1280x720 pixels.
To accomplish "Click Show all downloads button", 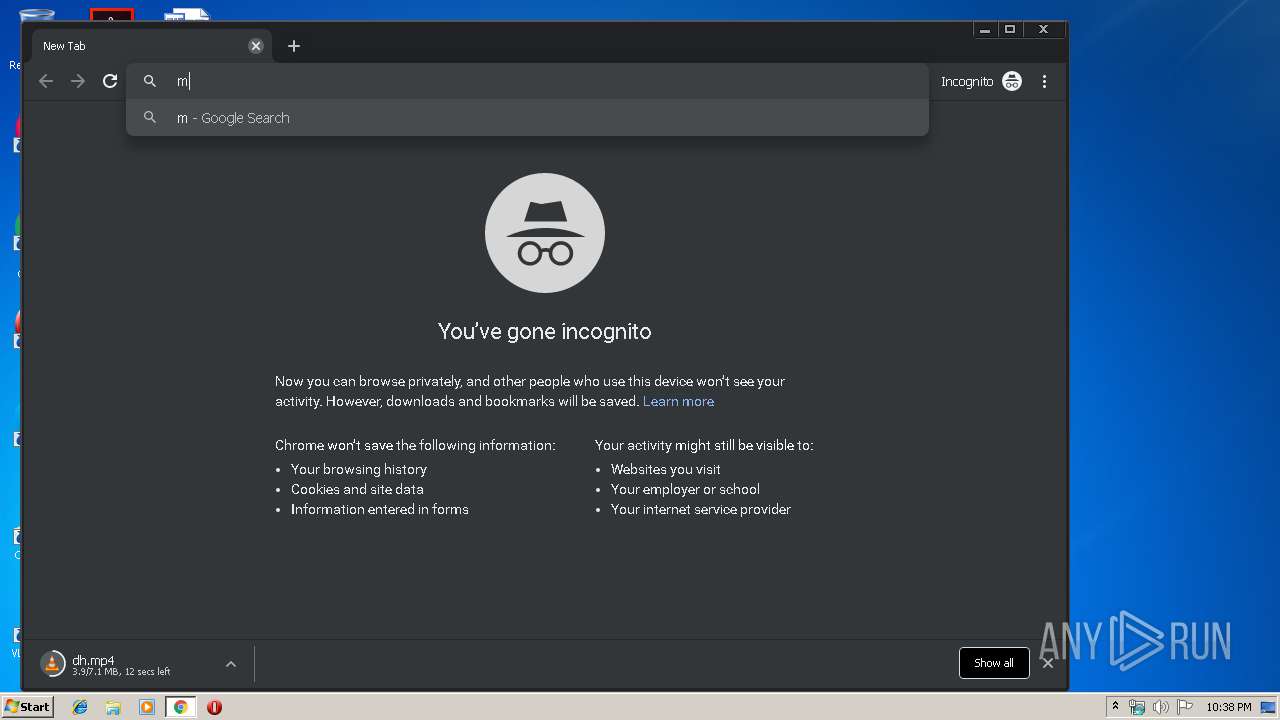I will (x=994, y=663).
